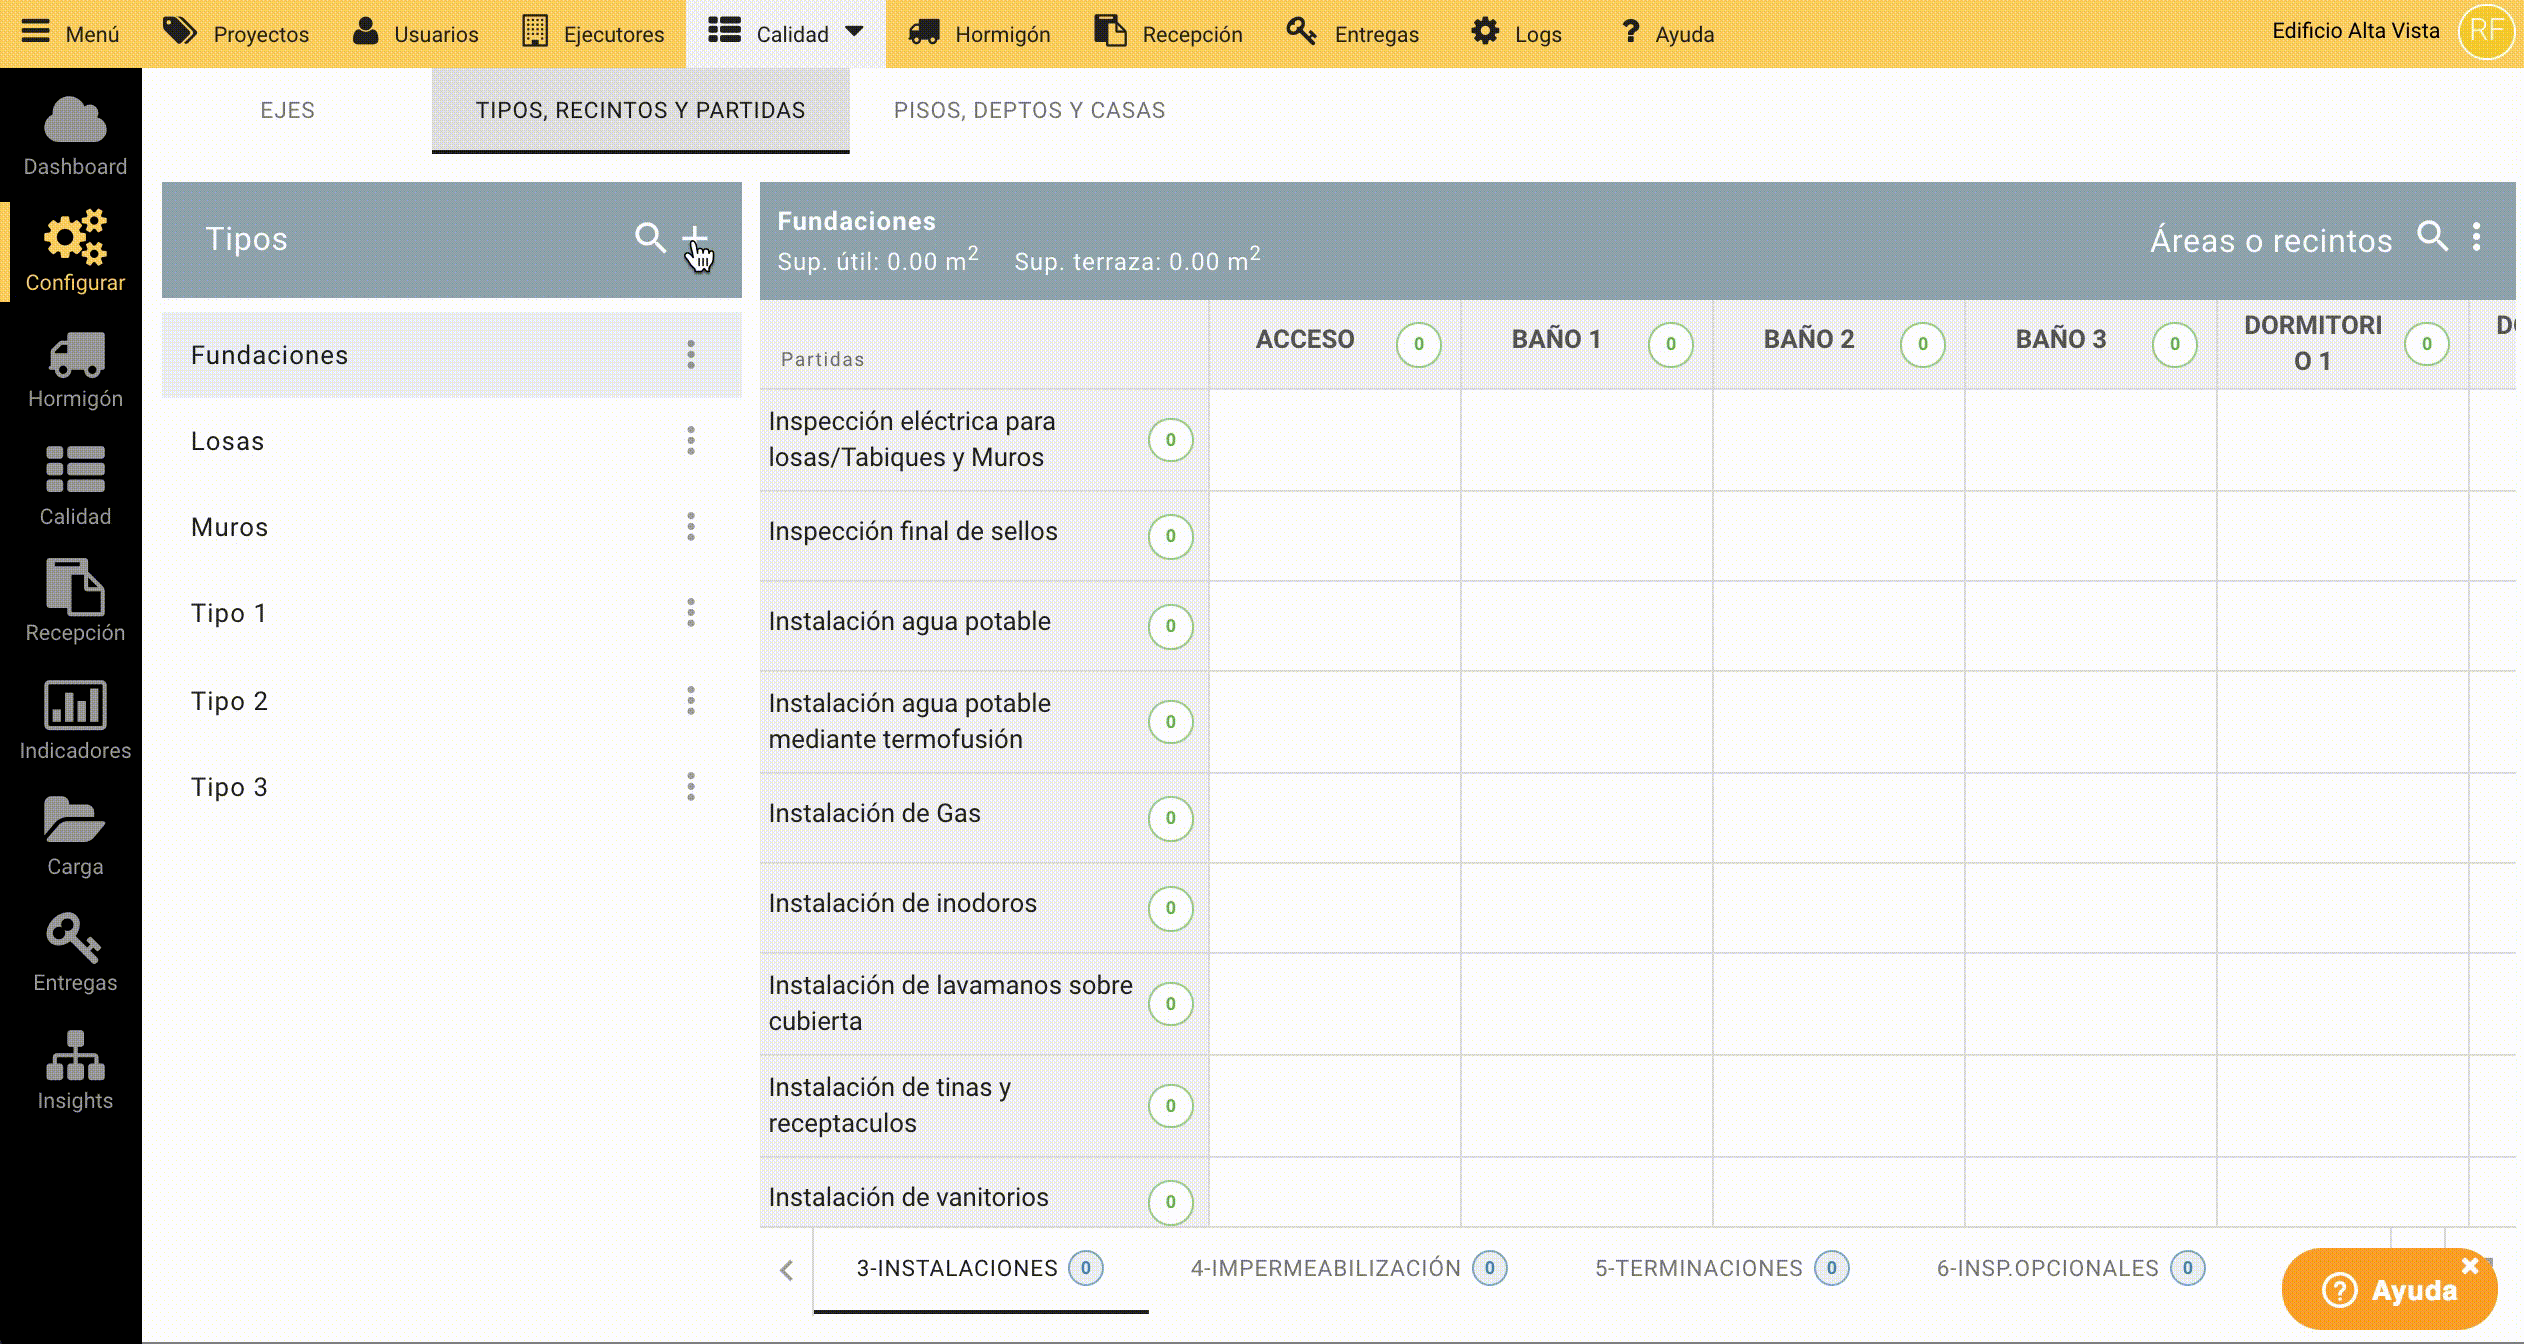Click the search icon in Tipos panel
Screen dimensions: 2524x1344
[x=650, y=238]
